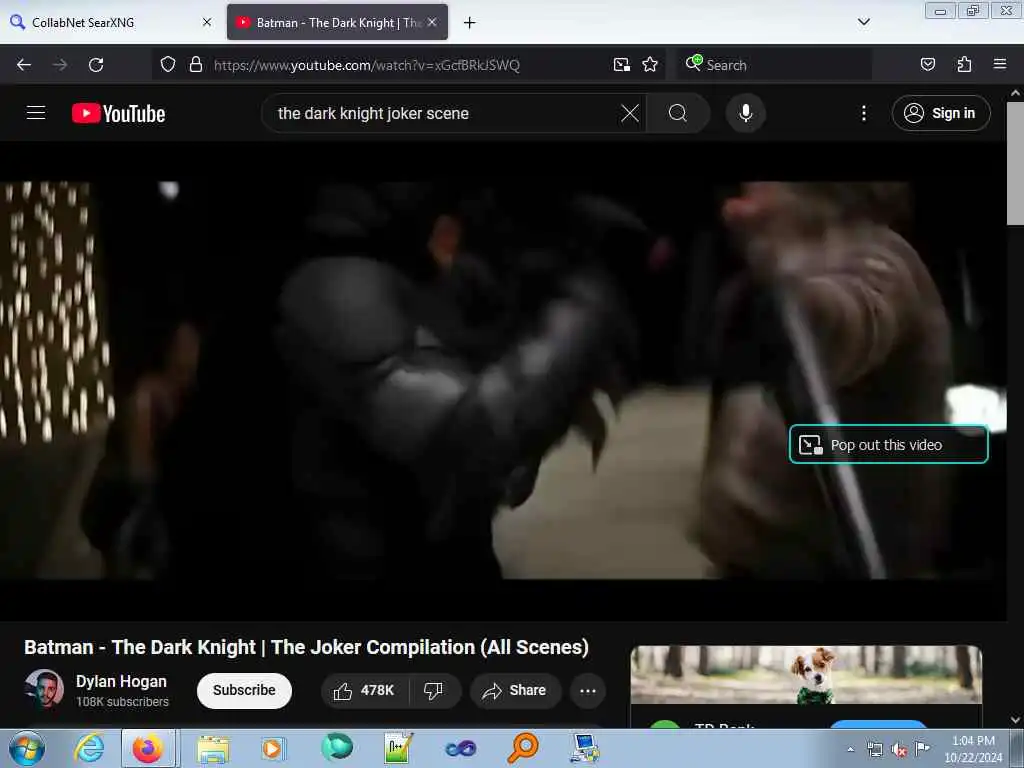Open the Dylan Hogan channel name link

coord(121,681)
